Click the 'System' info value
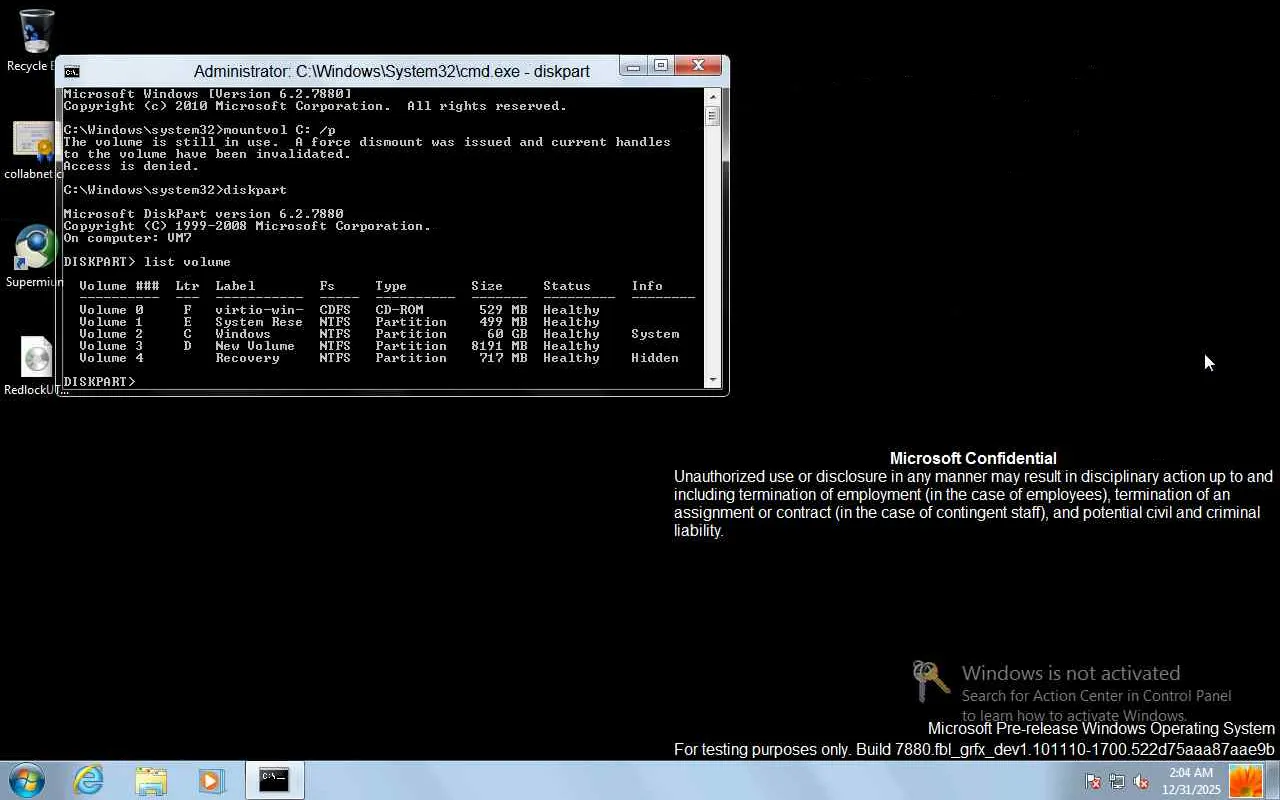 pyautogui.click(x=655, y=334)
